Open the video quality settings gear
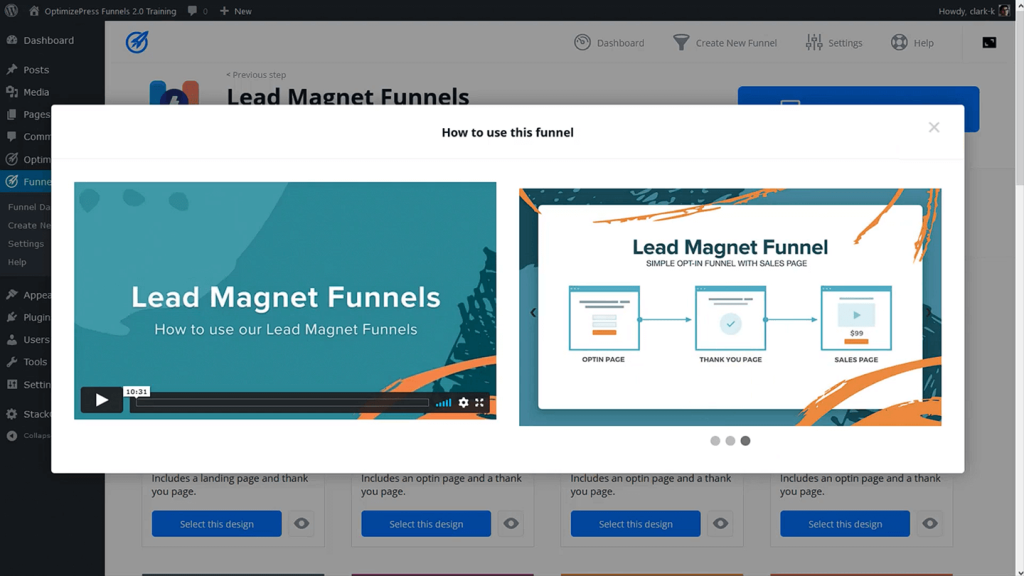 (463, 403)
